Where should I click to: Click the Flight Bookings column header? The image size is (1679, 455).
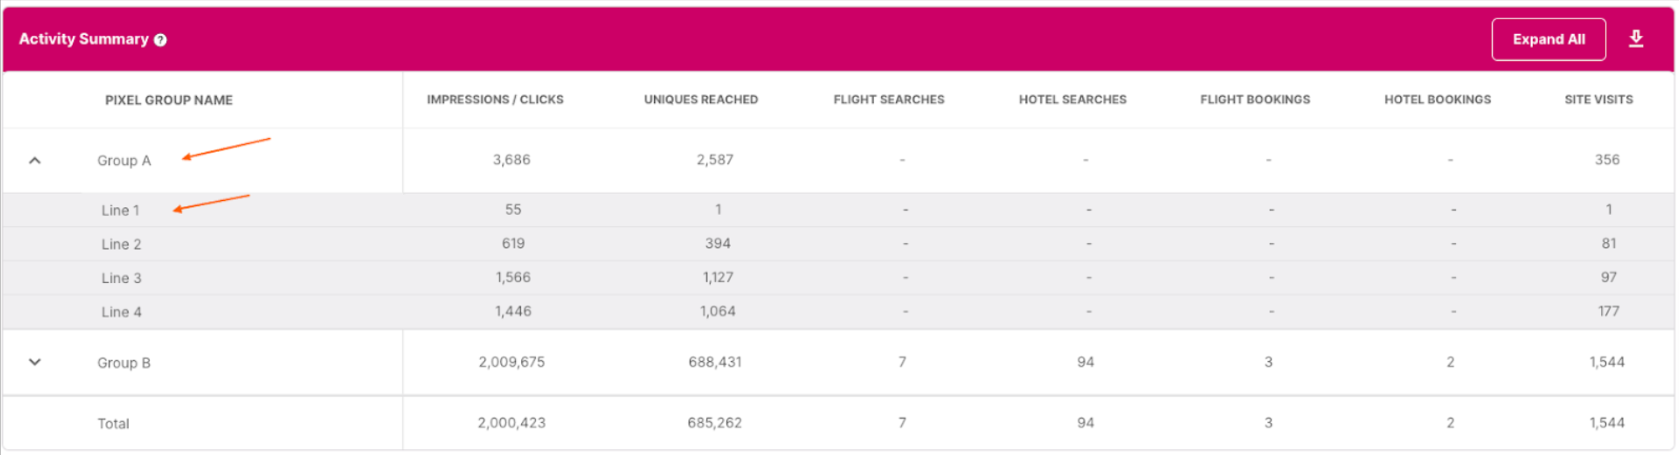pos(1255,99)
